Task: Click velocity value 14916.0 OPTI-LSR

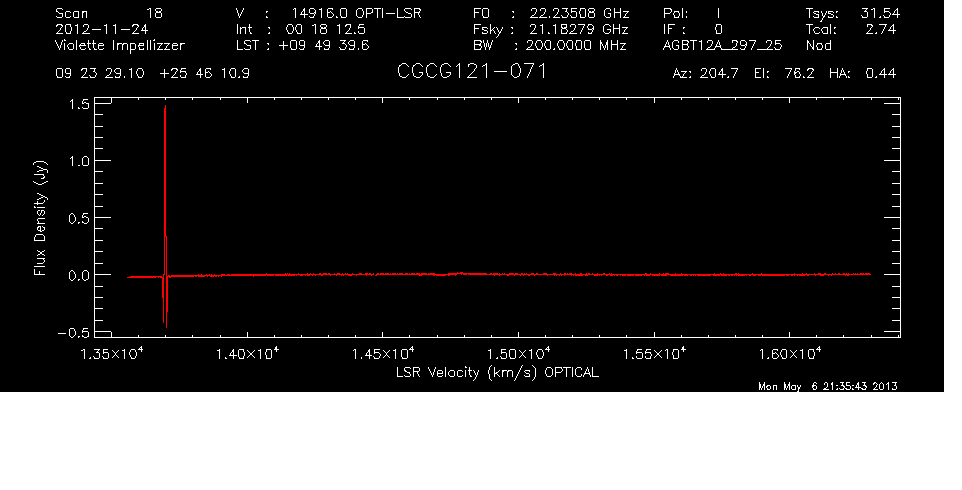Action: (x=356, y=13)
